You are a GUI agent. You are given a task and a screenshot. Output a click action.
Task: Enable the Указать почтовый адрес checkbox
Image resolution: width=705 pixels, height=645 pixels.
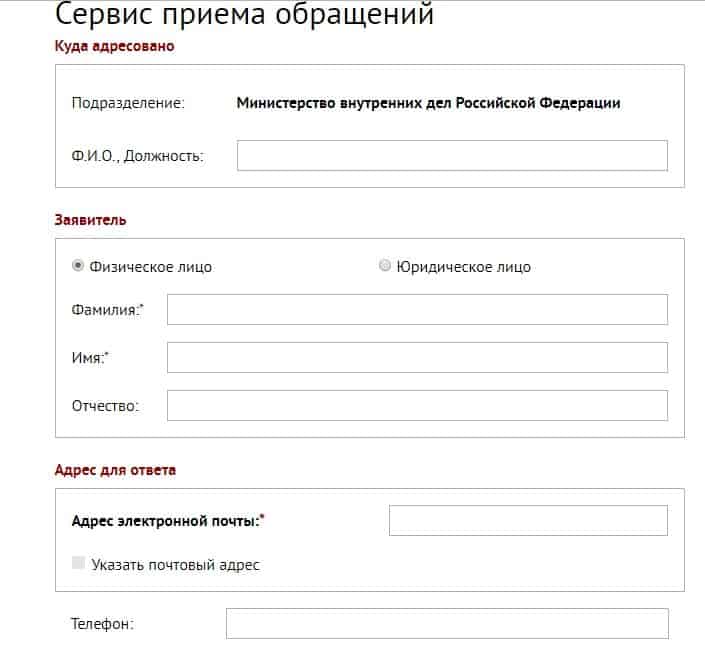78,564
